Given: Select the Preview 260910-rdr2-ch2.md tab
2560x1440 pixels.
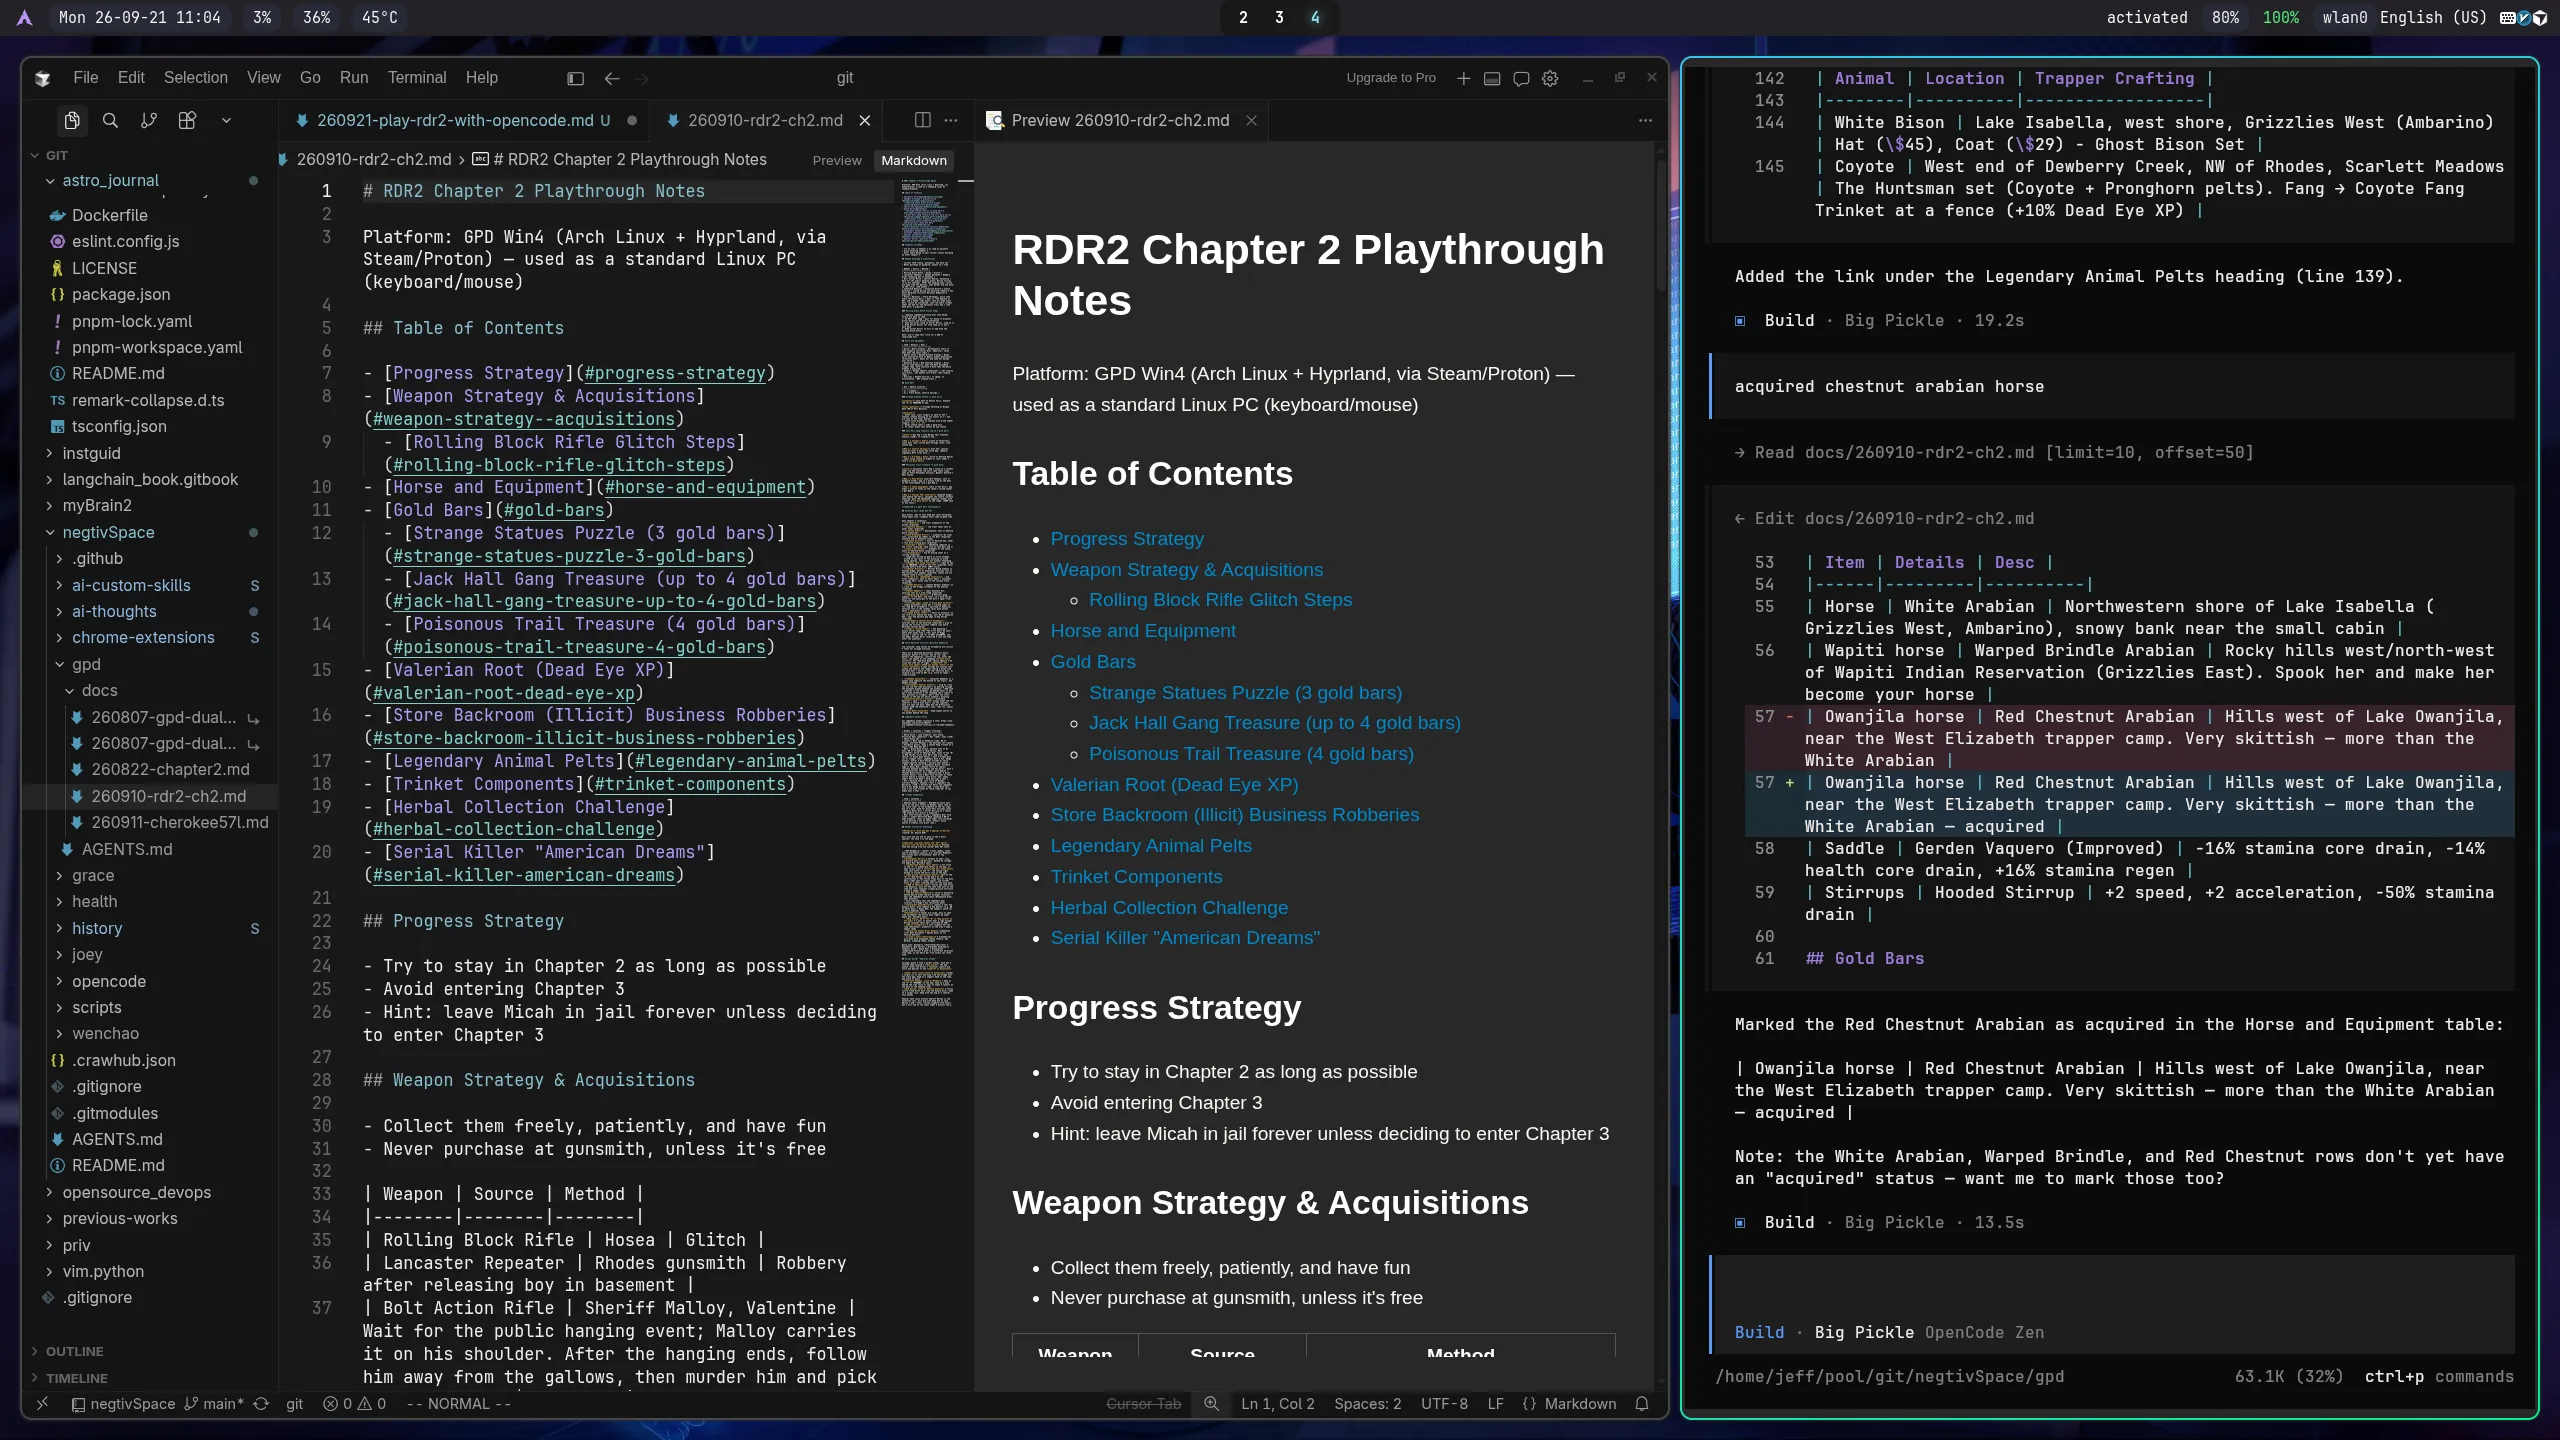Looking at the screenshot, I should coord(1120,120).
